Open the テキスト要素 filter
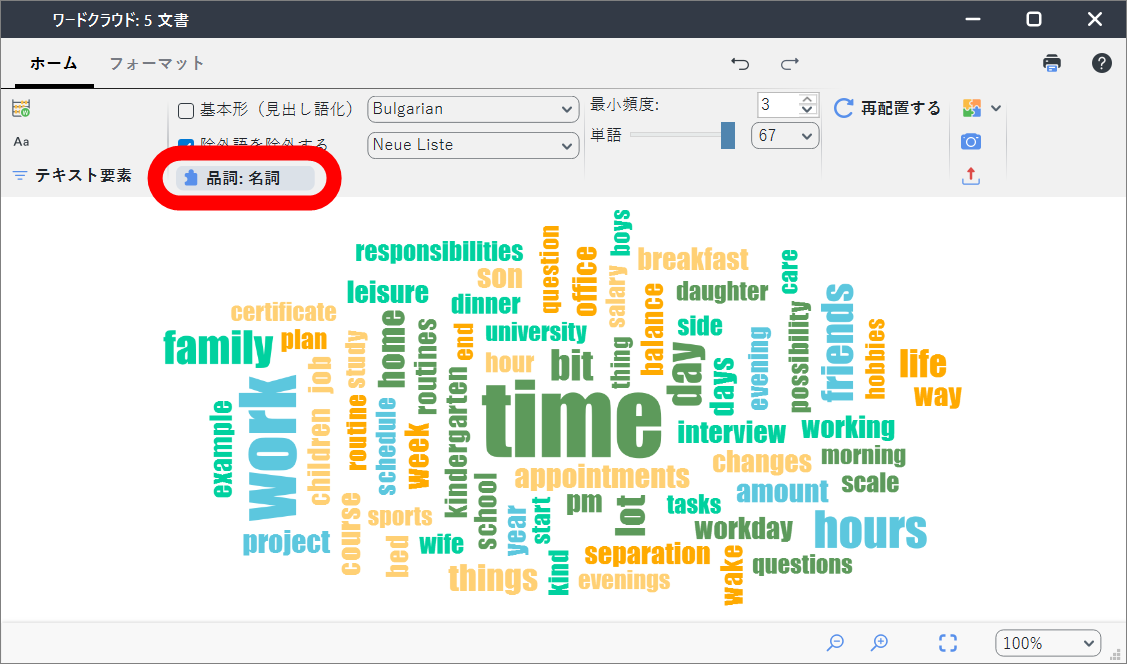 [72, 175]
